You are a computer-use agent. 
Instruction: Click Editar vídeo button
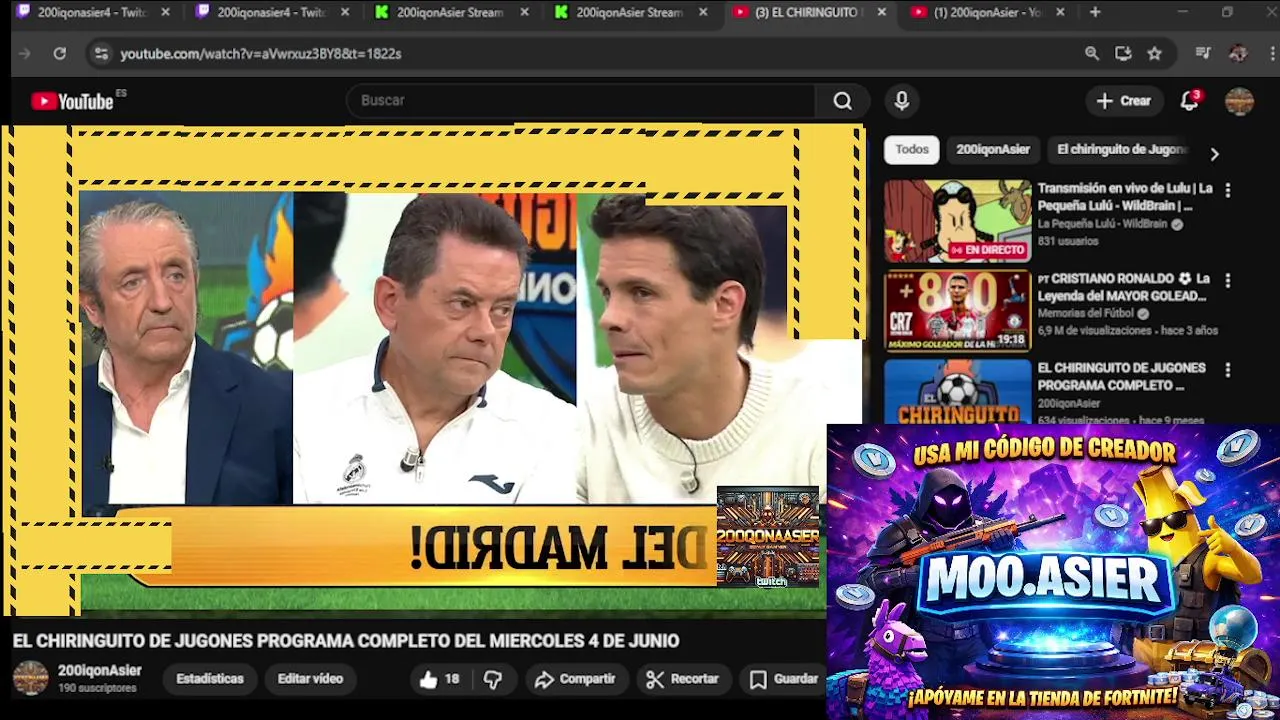coord(310,679)
